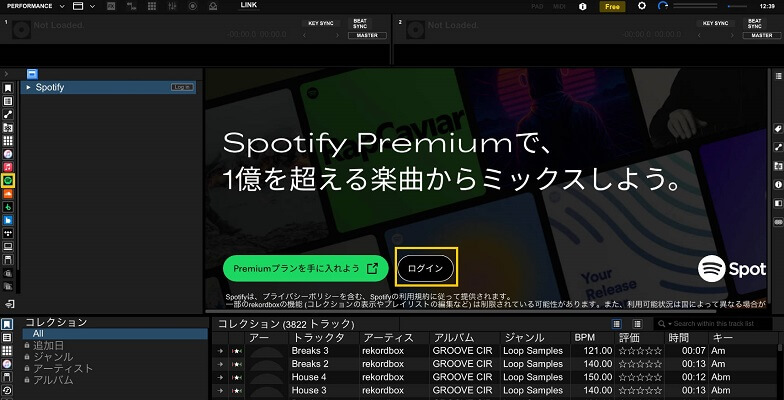Expand the Spotify tree node
The width and height of the screenshot is (784, 400).
click(28, 87)
